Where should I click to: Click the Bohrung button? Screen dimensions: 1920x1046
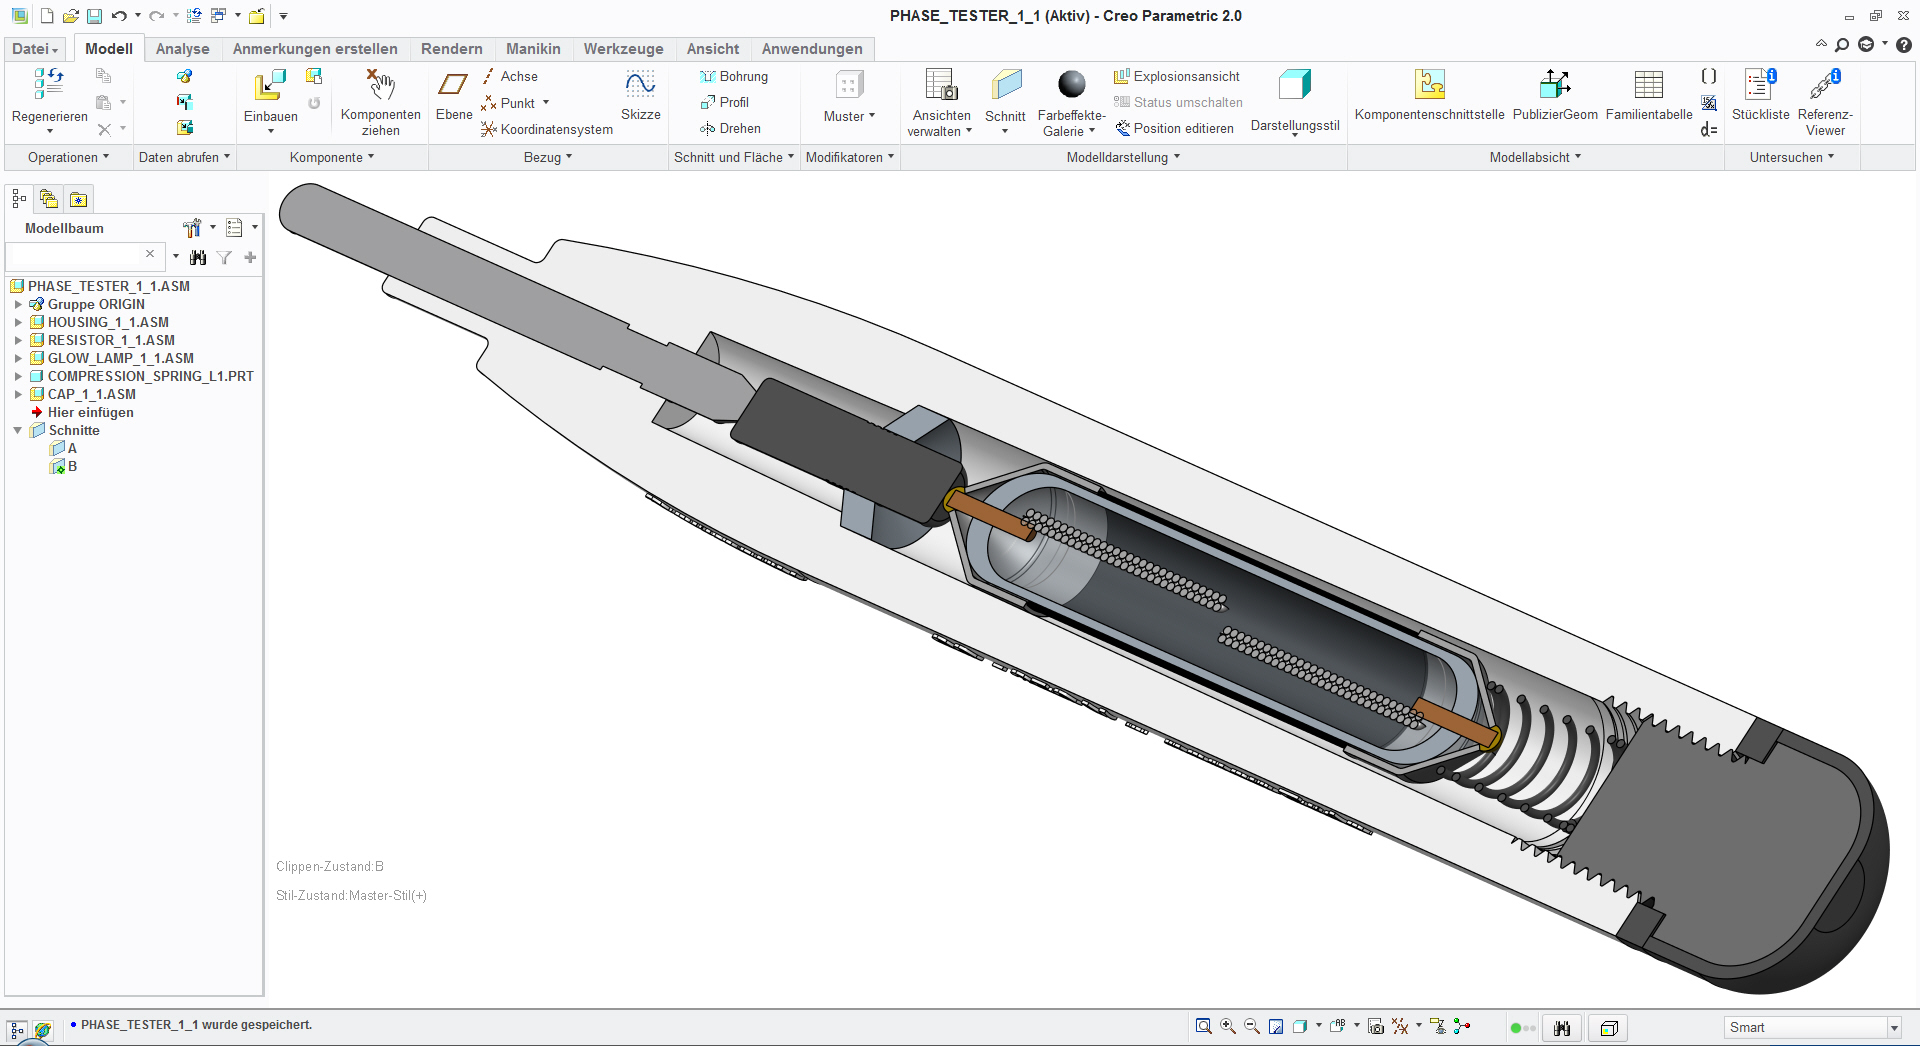(734, 76)
